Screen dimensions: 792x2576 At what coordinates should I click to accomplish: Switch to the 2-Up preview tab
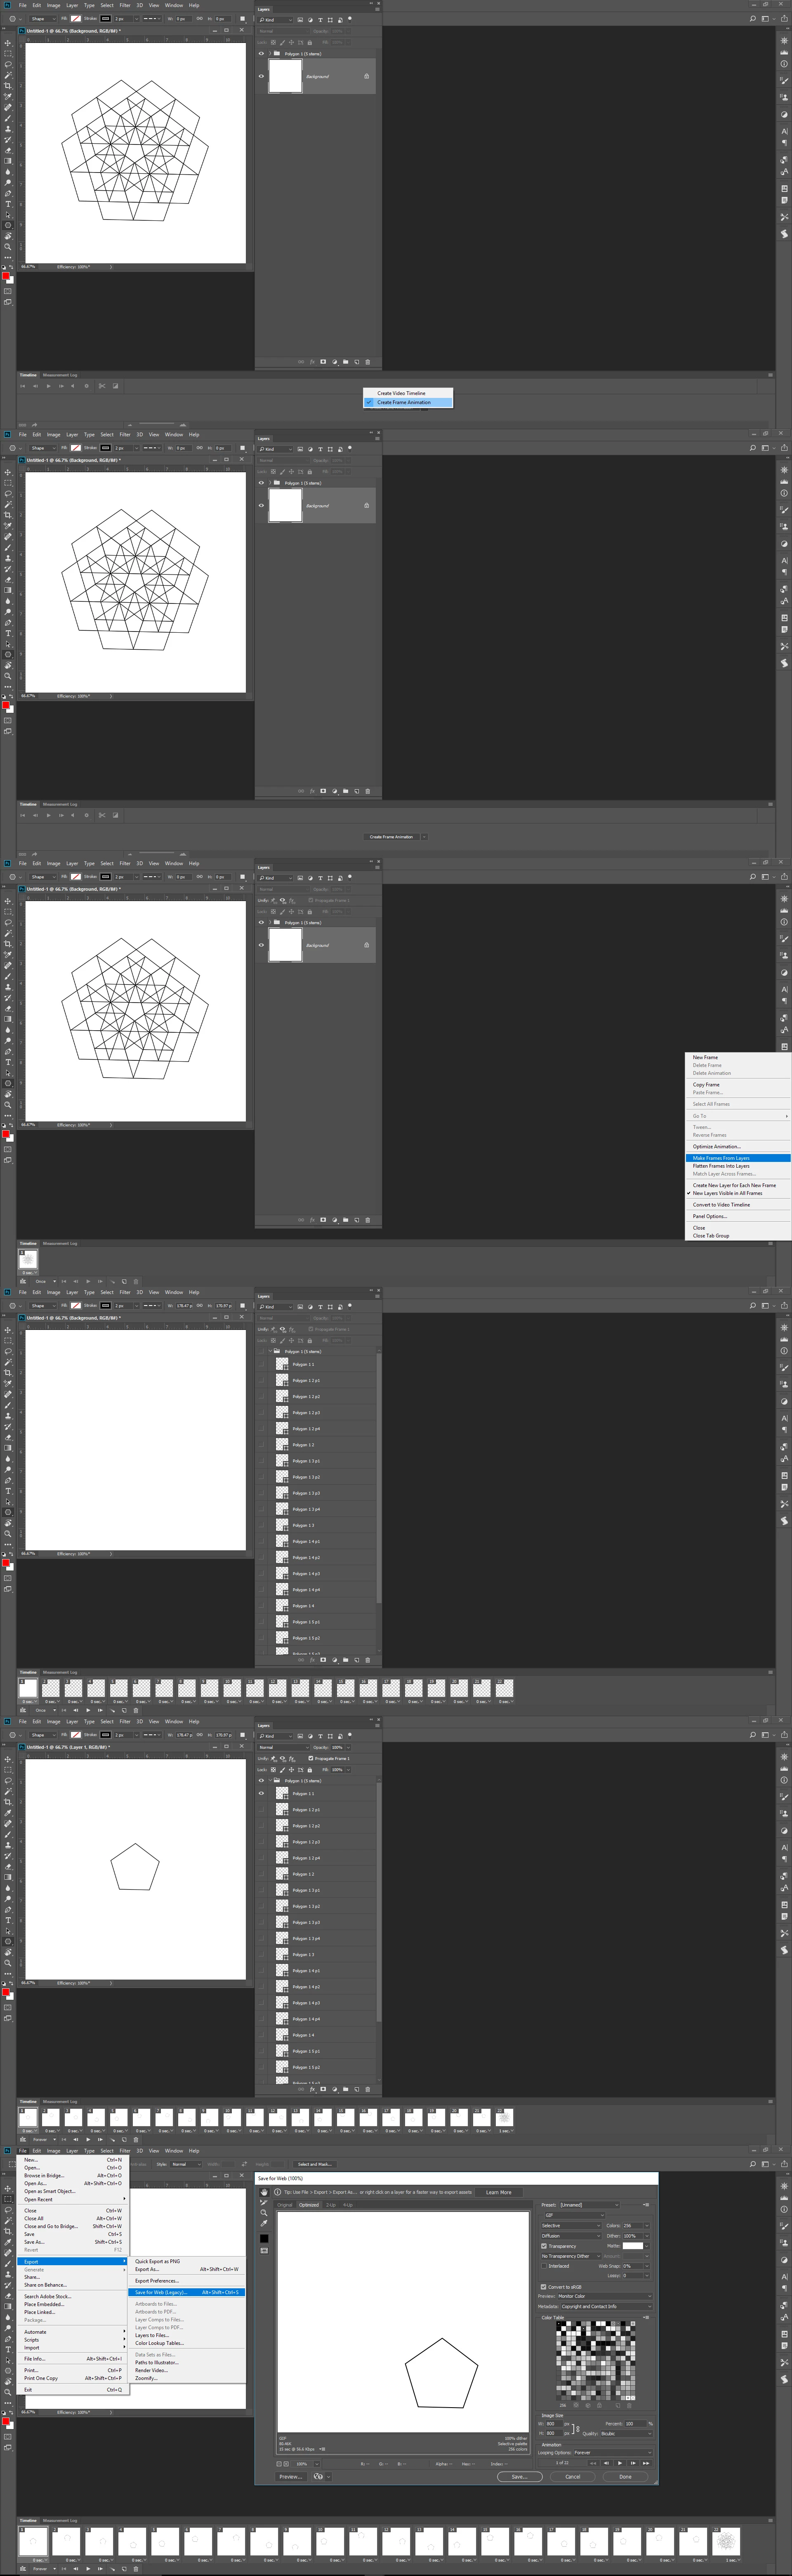coord(331,2205)
